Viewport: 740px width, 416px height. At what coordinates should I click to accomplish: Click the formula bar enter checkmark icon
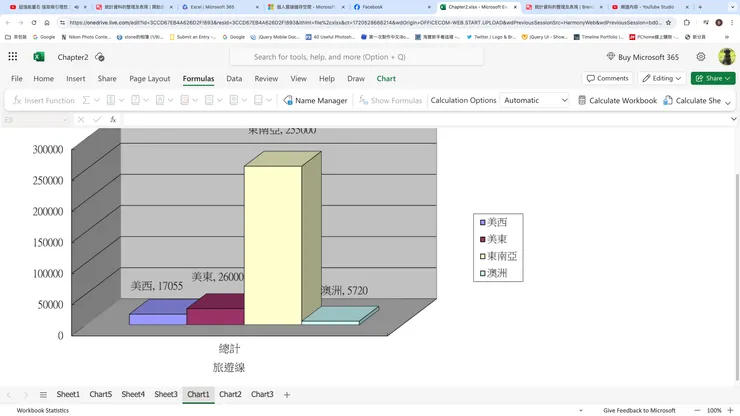(97, 119)
